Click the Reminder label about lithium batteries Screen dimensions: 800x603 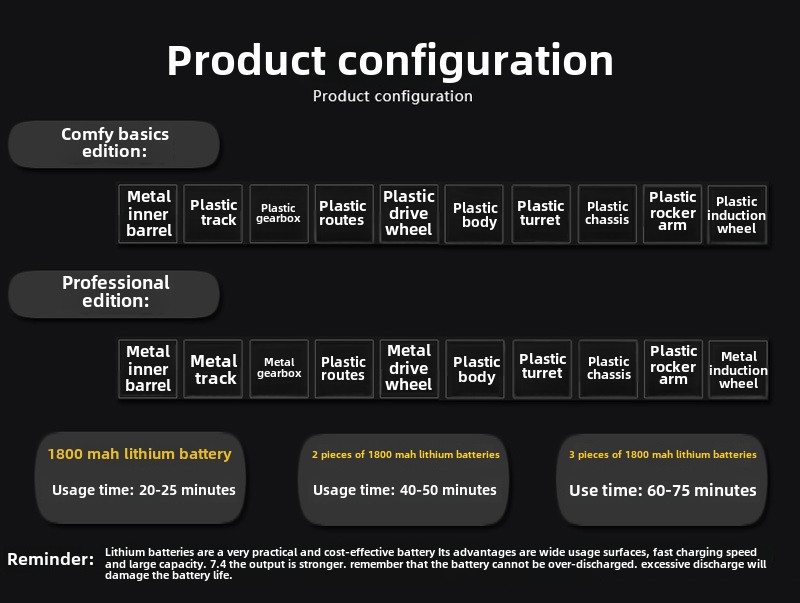pyautogui.click(x=51, y=559)
